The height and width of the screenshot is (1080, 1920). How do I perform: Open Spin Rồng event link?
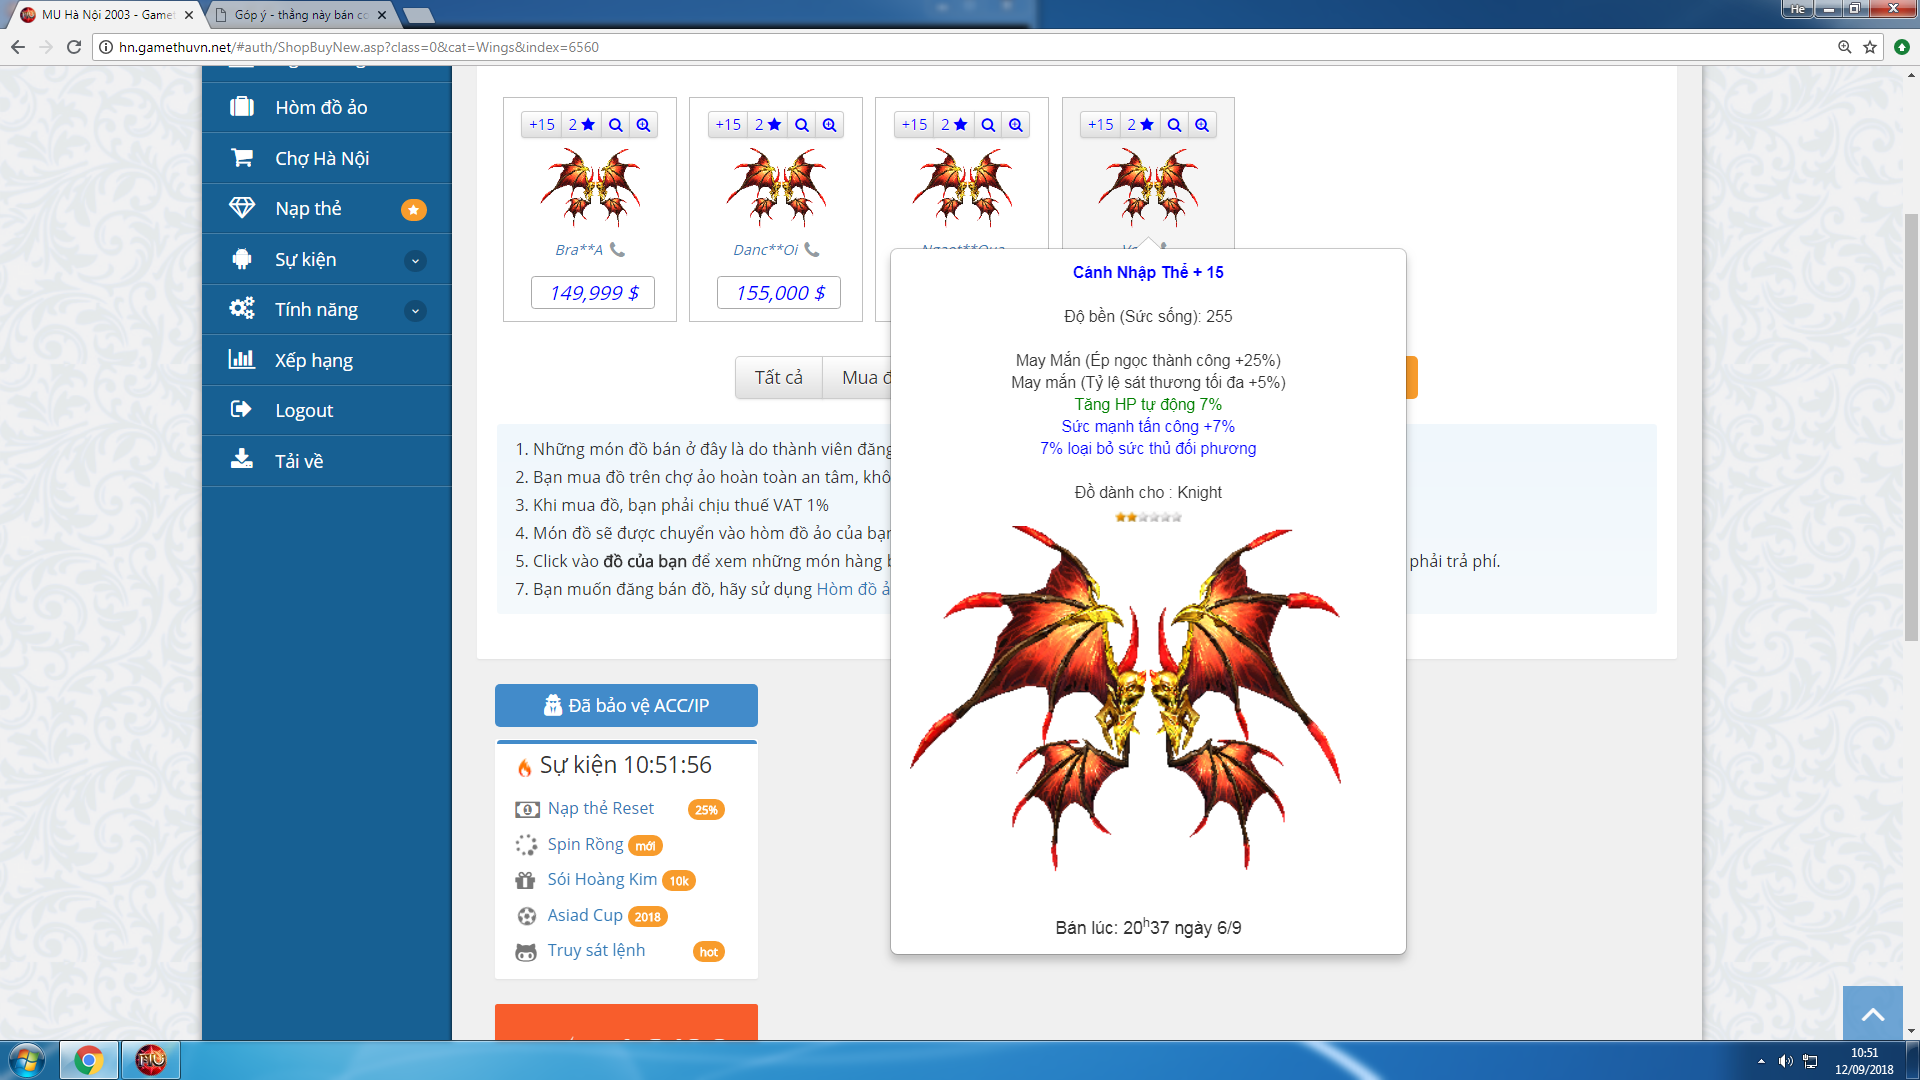(x=585, y=844)
